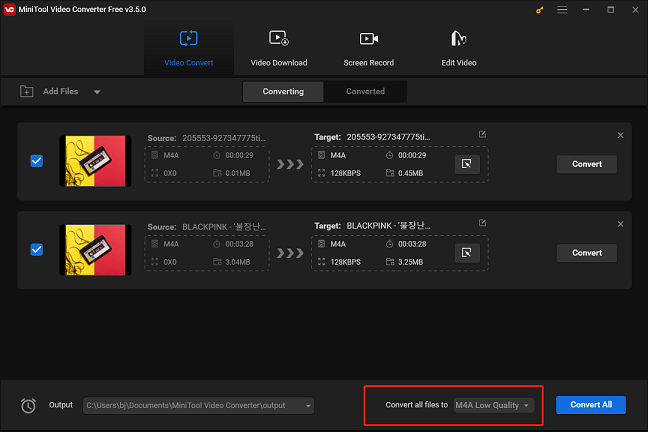Switch to the Video Download tab
The width and height of the screenshot is (648, 432).
pyautogui.click(x=279, y=48)
